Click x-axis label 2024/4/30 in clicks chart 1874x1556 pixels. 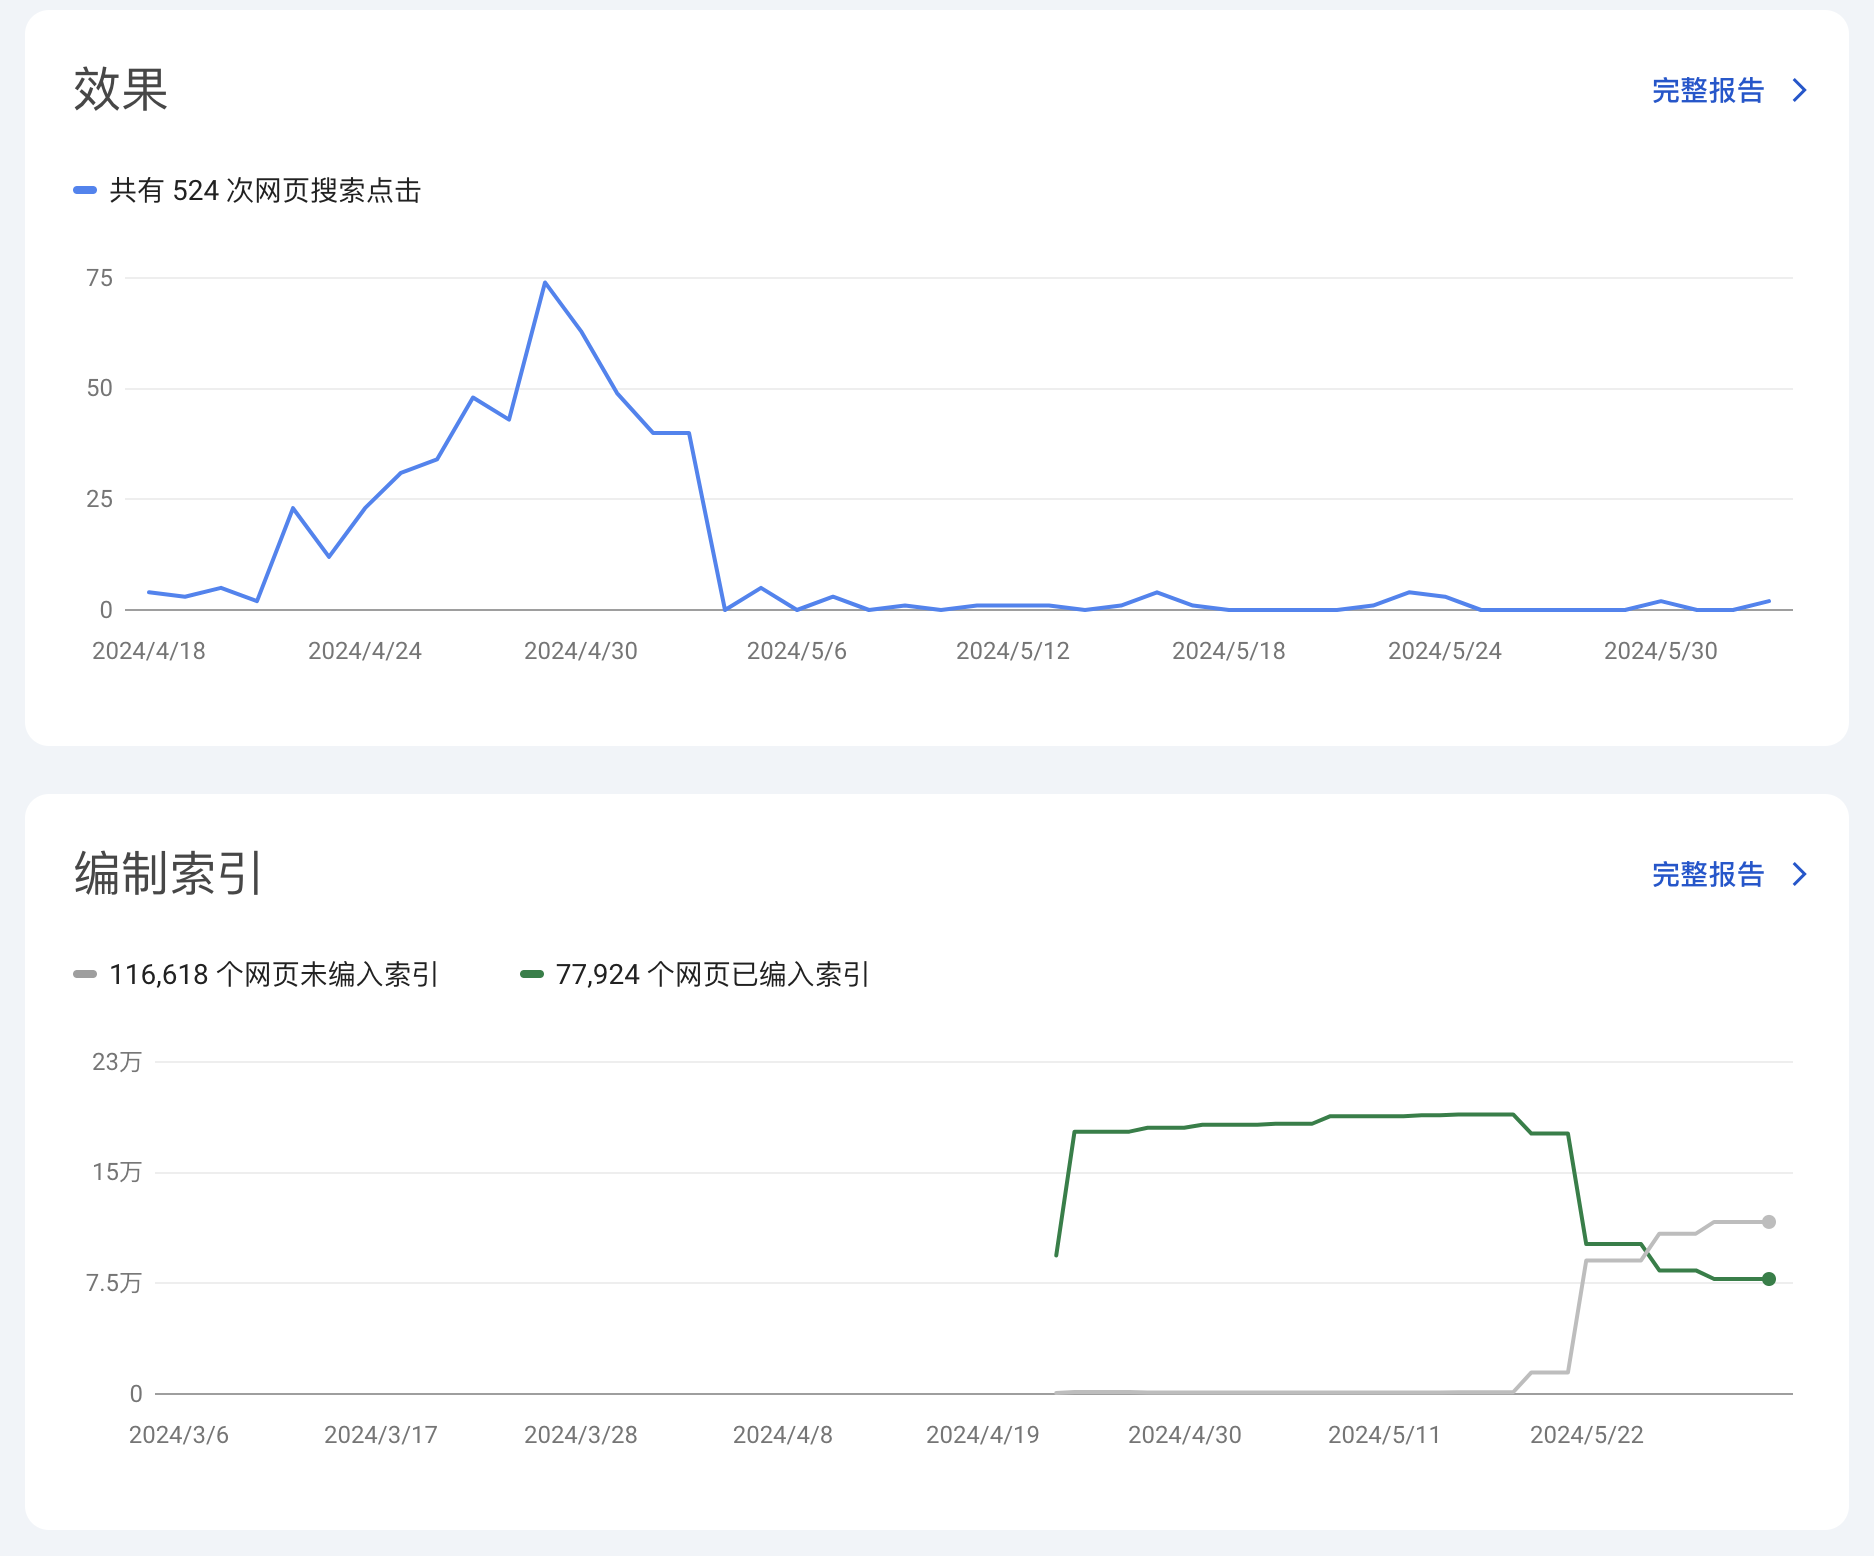tap(581, 651)
